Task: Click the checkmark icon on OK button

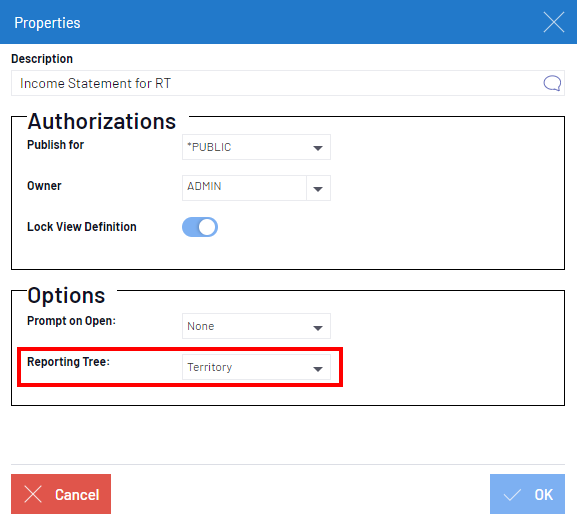Action: point(512,495)
